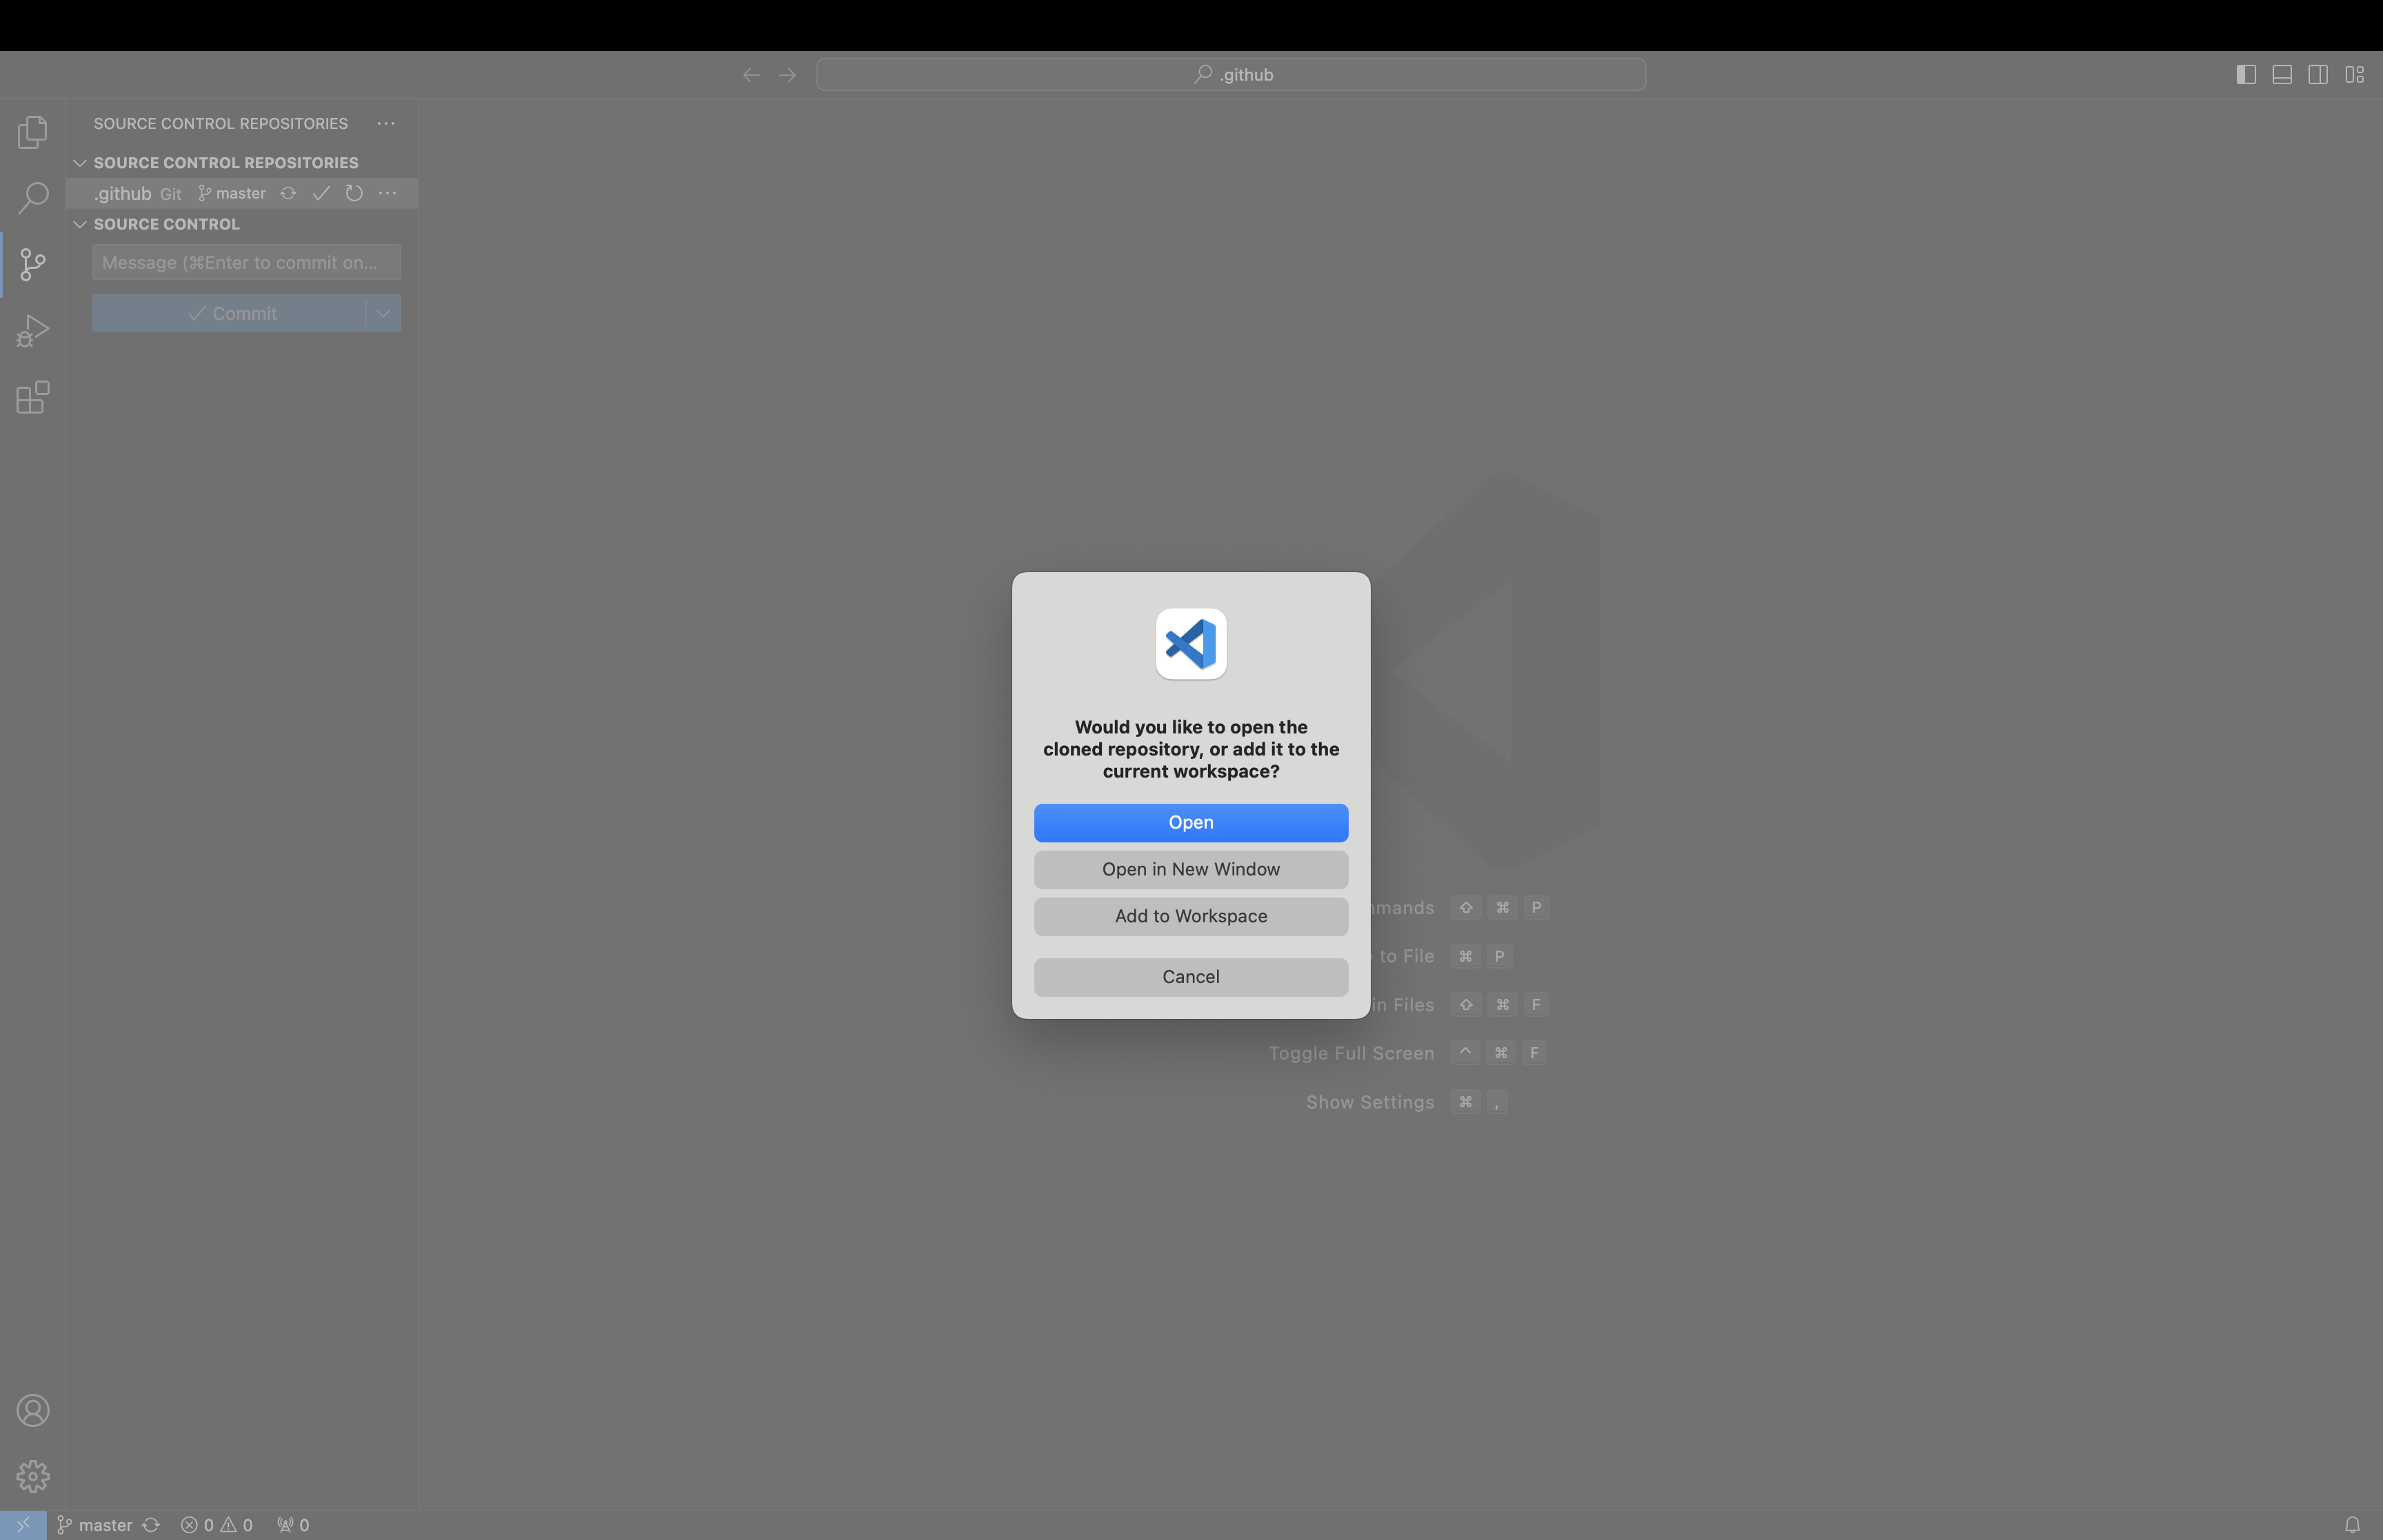
Task: Click the commit message input field
Action: click(245, 262)
